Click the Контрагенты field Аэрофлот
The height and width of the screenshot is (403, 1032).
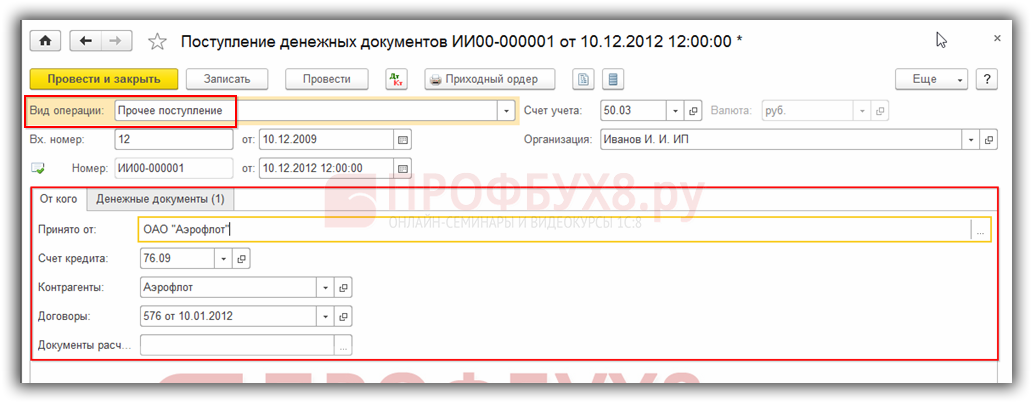tap(229, 288)
